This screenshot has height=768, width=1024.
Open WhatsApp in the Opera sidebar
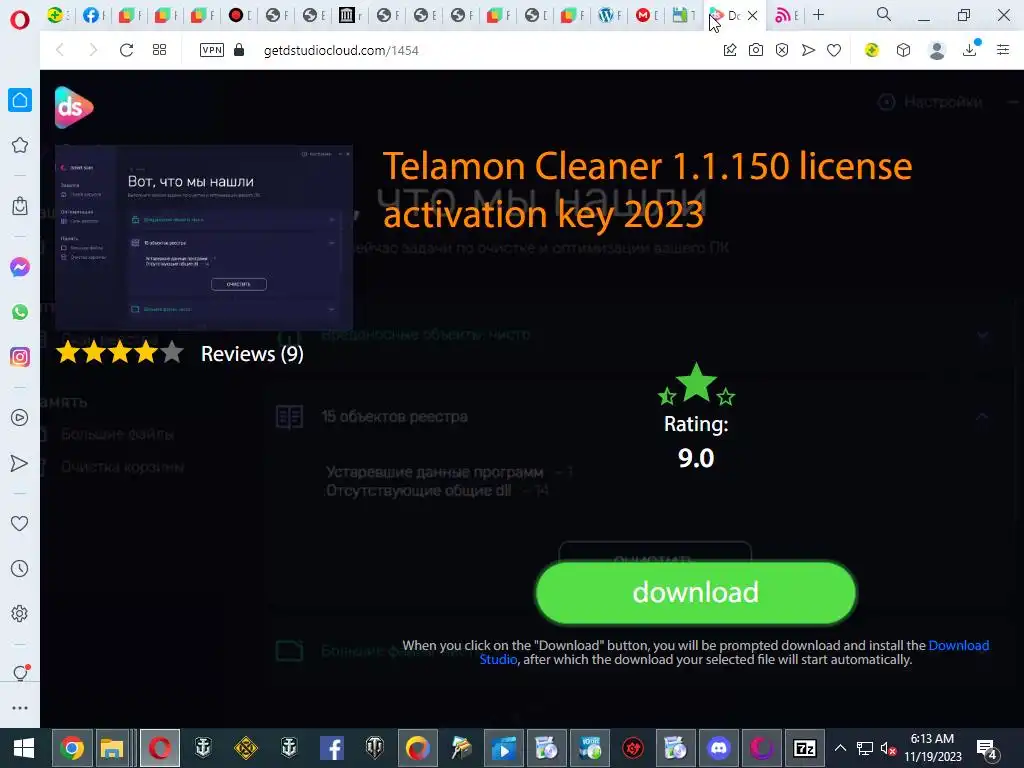coord(20,312)
